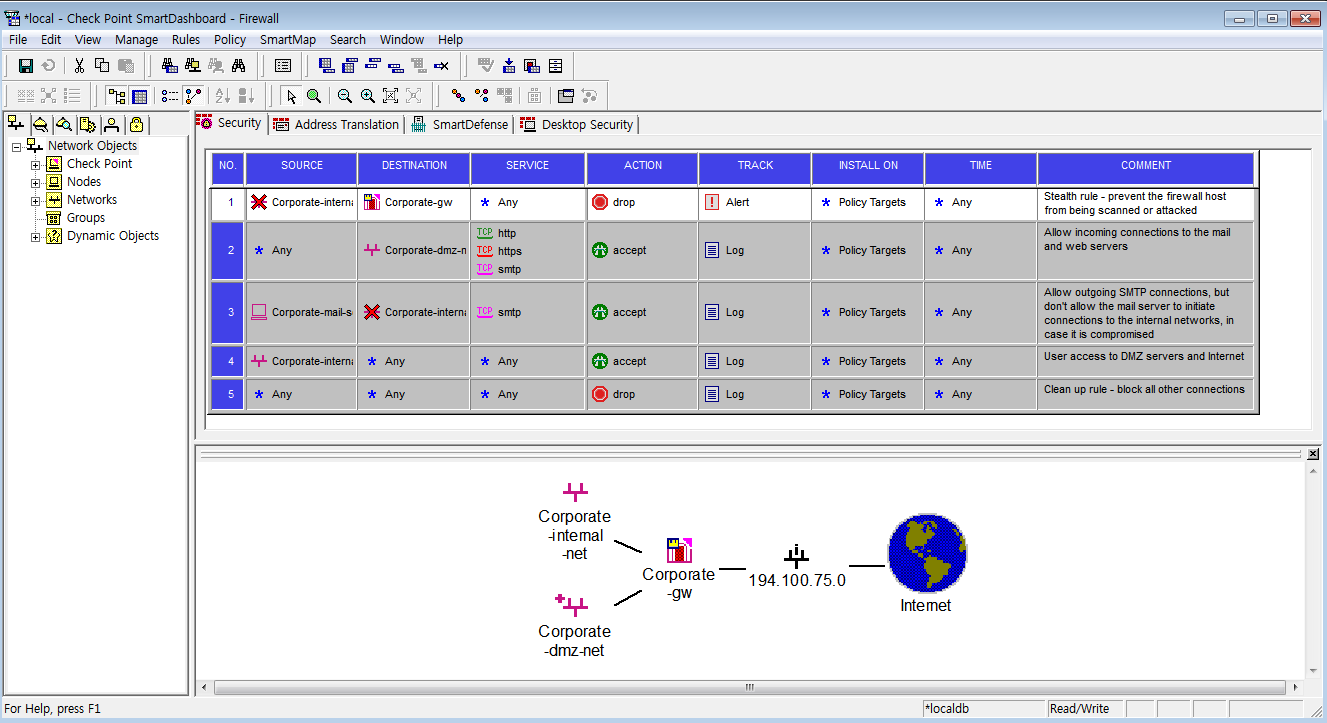The height and width of the screenshot is (723, 1327).
Task: Select the Security tab
Action: 230,123
